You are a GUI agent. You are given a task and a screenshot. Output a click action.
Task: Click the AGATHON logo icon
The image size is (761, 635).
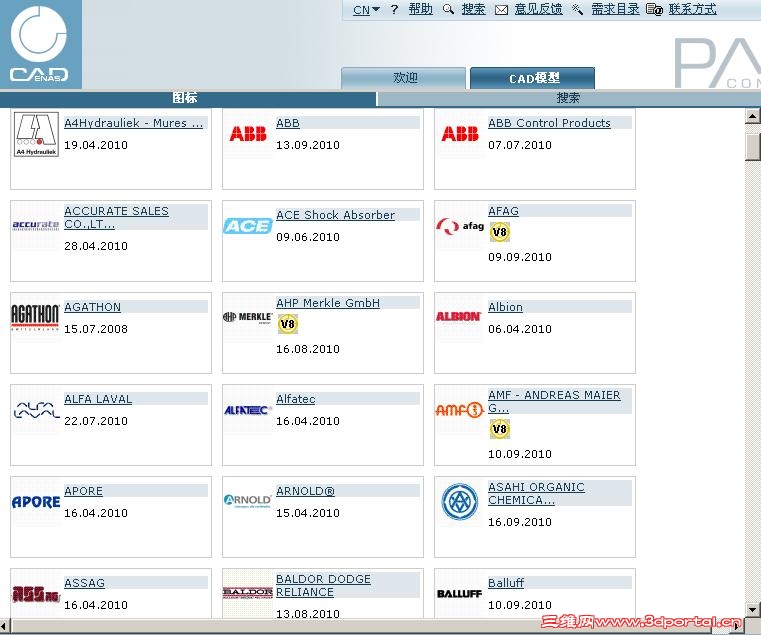point(35,317)
